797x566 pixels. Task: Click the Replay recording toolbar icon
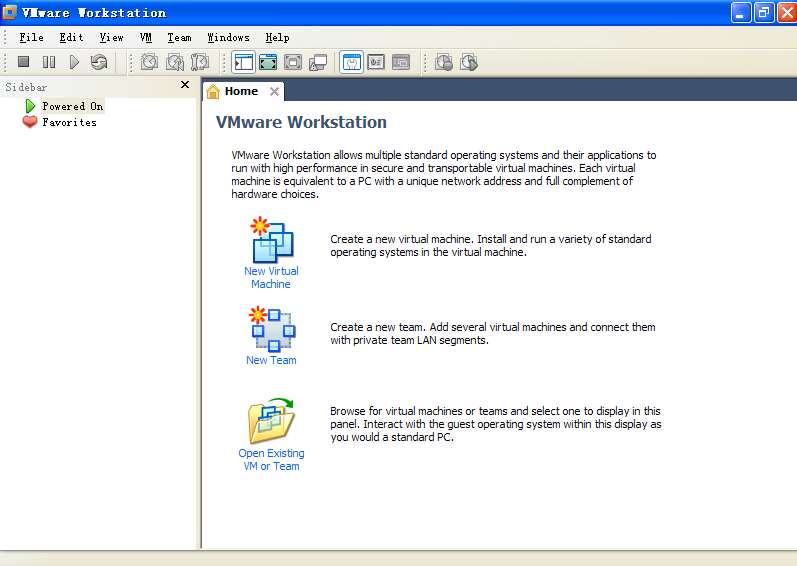[469, 62]
